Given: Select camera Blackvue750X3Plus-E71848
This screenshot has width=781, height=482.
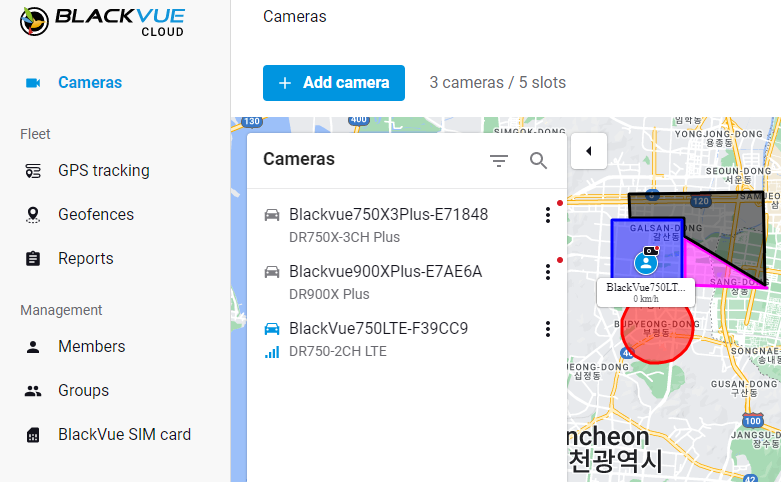Looking at the screenshot, I should click(x=389, y=215).
